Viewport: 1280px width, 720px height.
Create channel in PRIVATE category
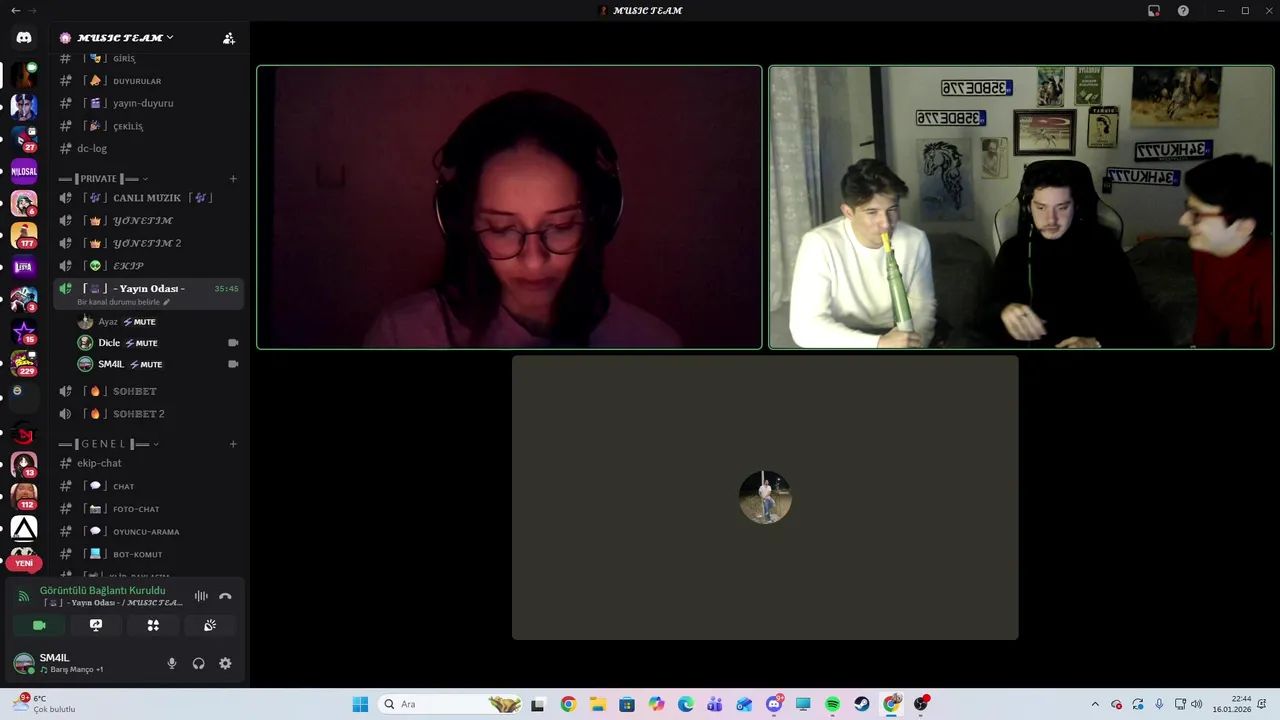click(233, 179)
